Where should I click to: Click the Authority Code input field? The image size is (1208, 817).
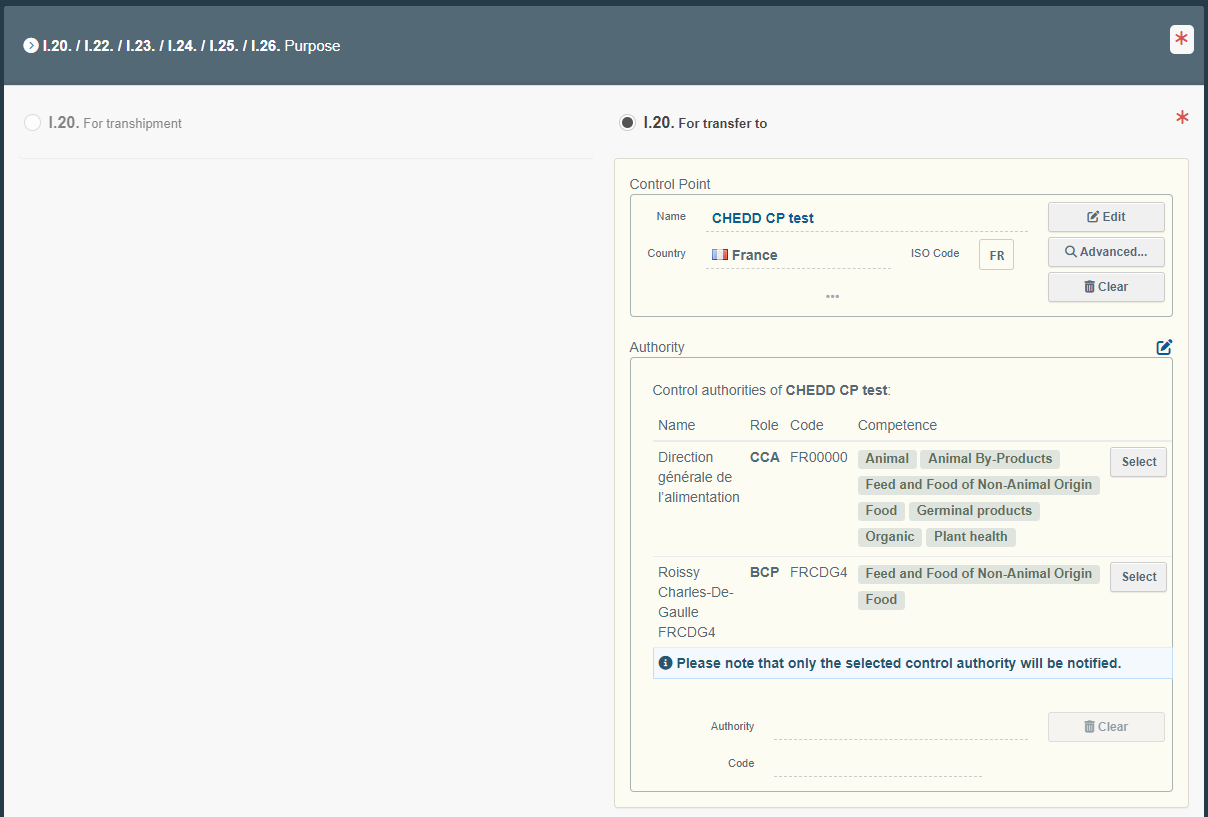tap(877, 764)
